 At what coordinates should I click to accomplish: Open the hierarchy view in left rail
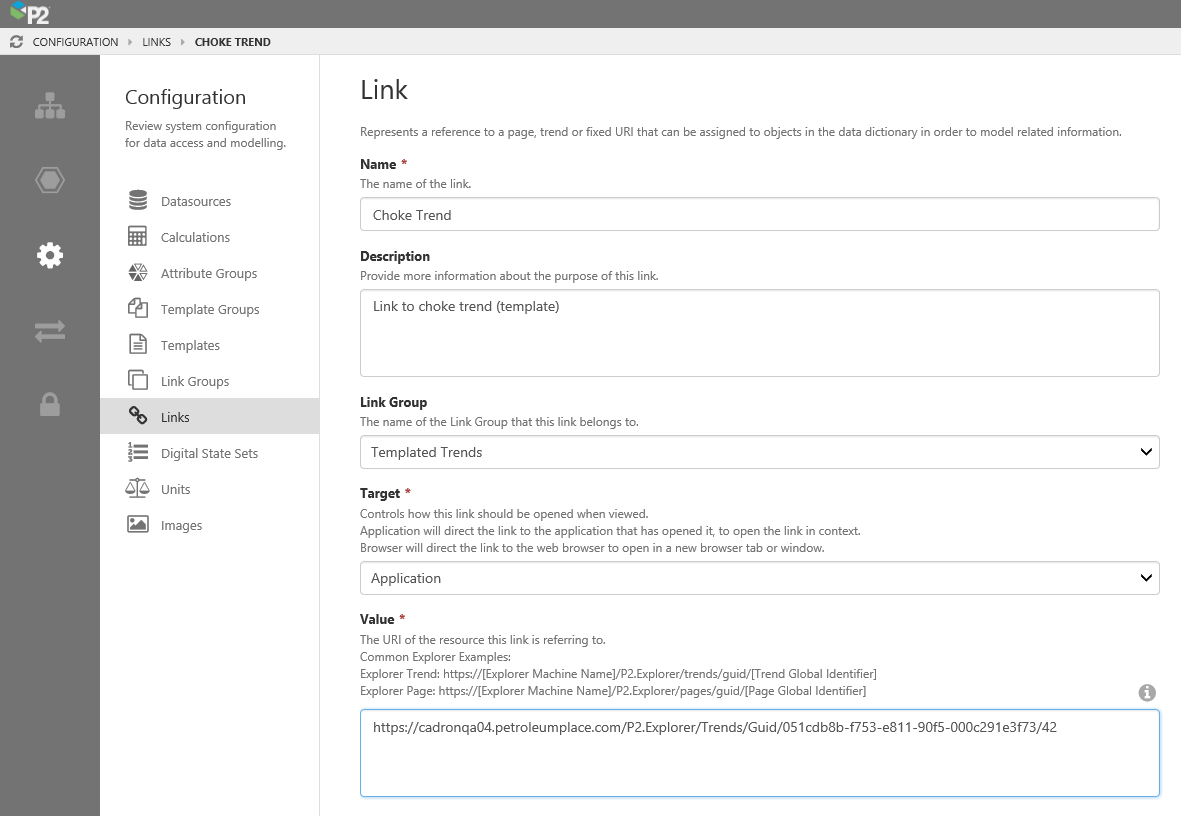[50, 106]
